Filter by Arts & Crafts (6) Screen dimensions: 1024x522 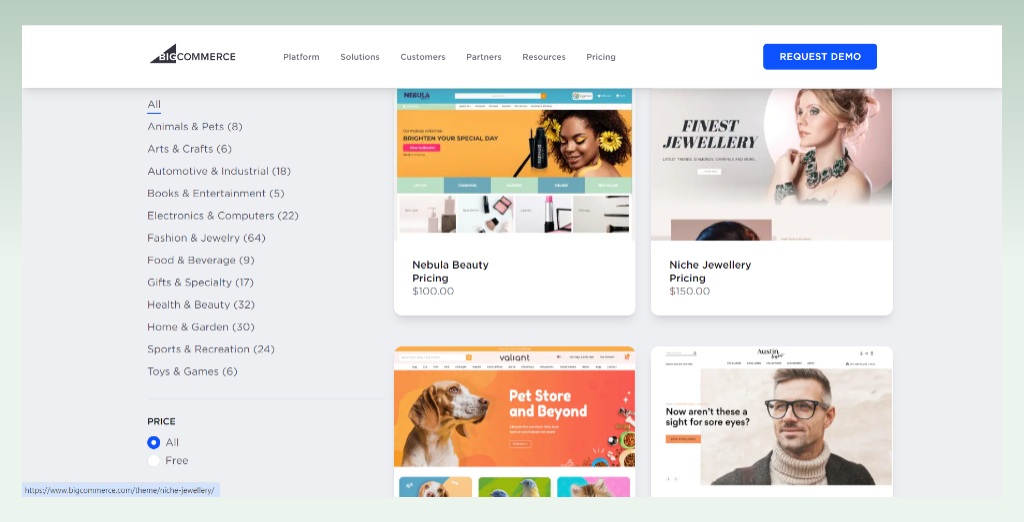click(189, 149)
